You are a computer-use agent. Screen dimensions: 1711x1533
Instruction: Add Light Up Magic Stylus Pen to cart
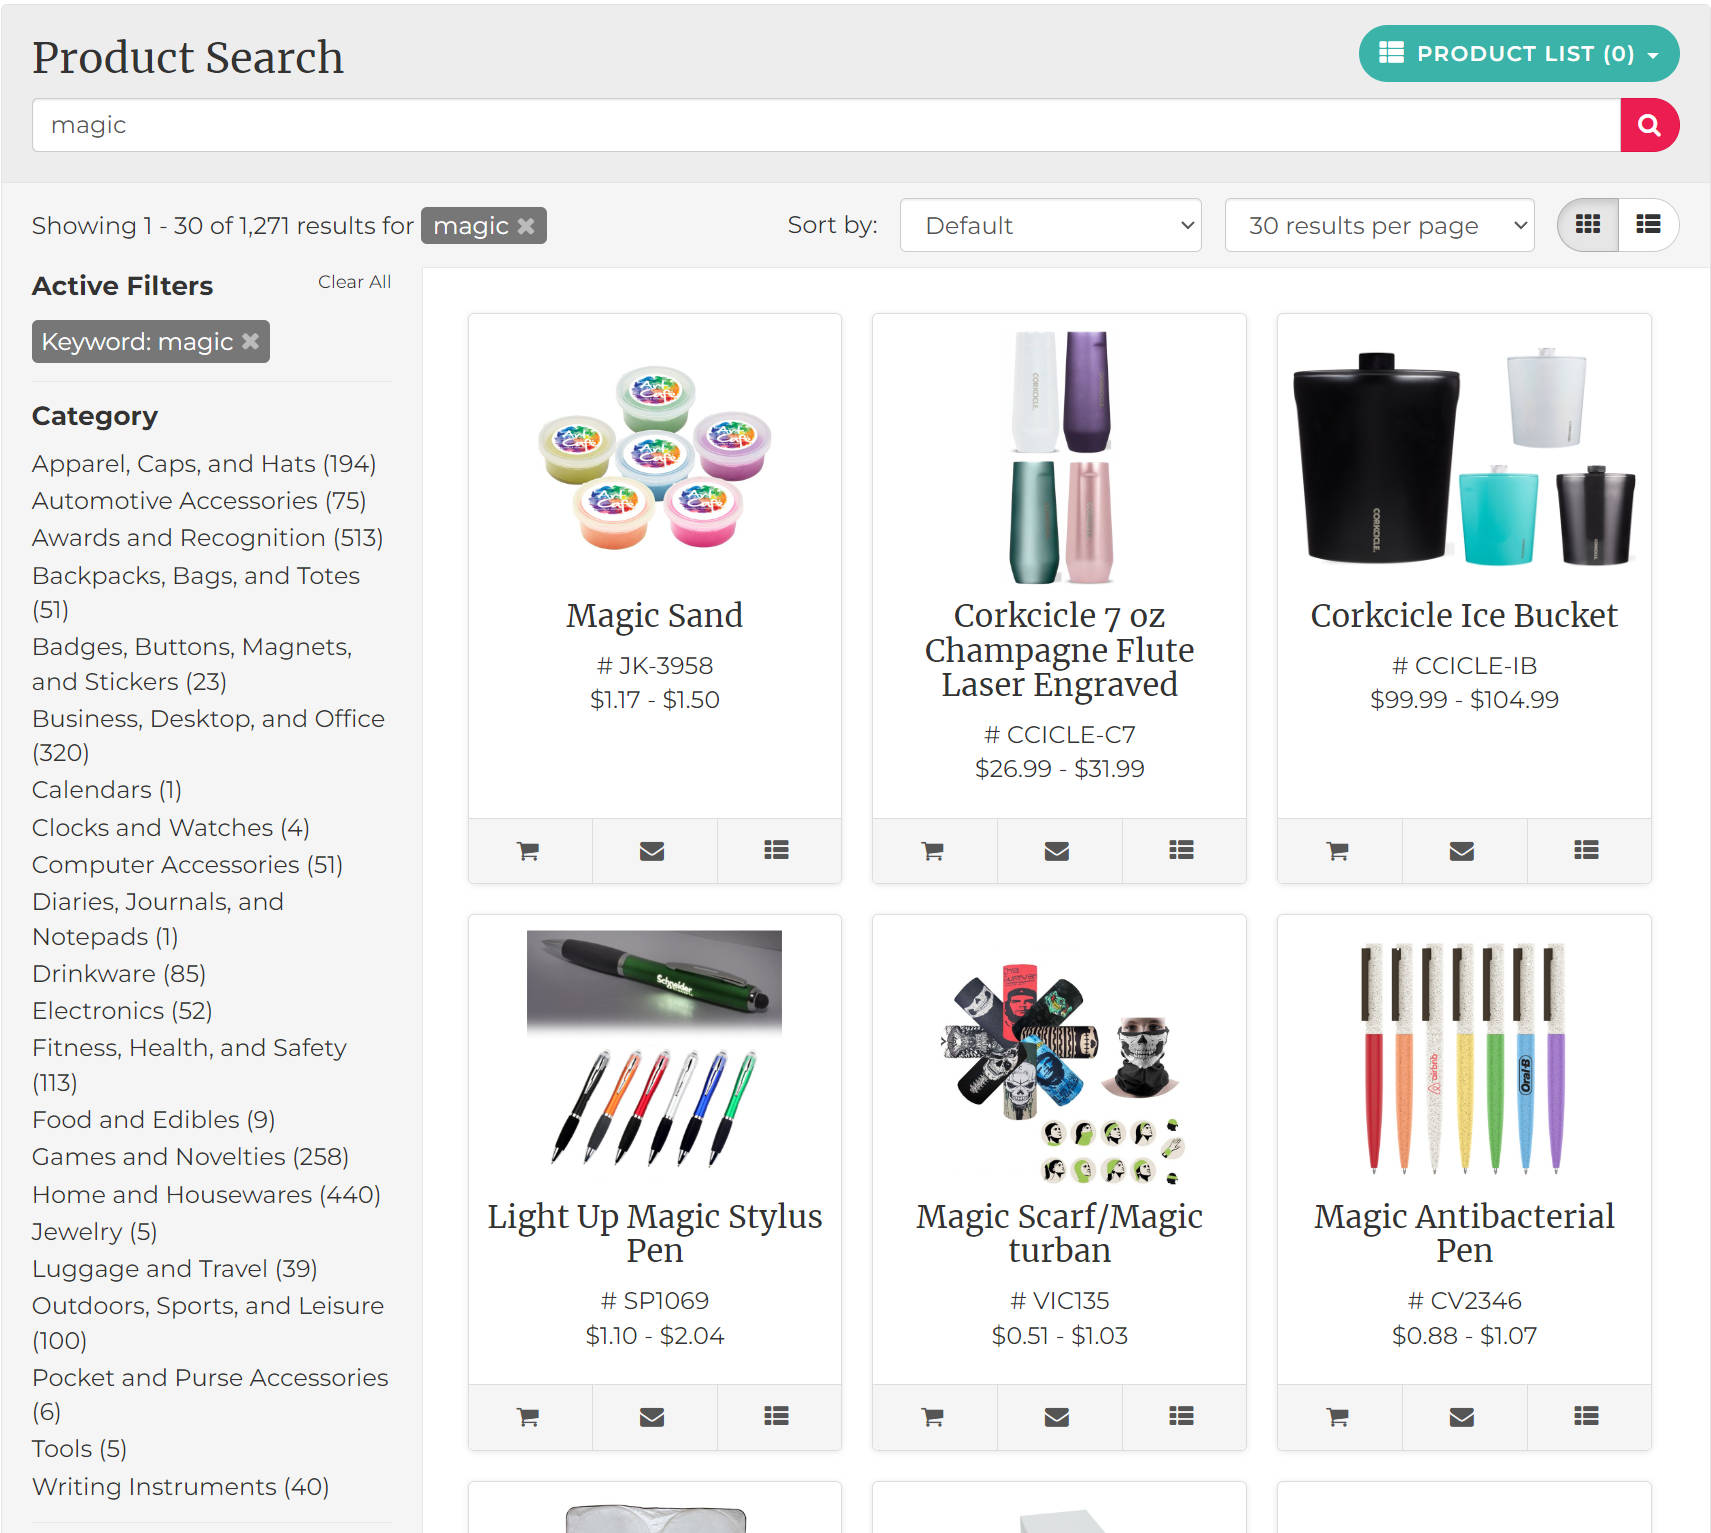[529, 1417]
